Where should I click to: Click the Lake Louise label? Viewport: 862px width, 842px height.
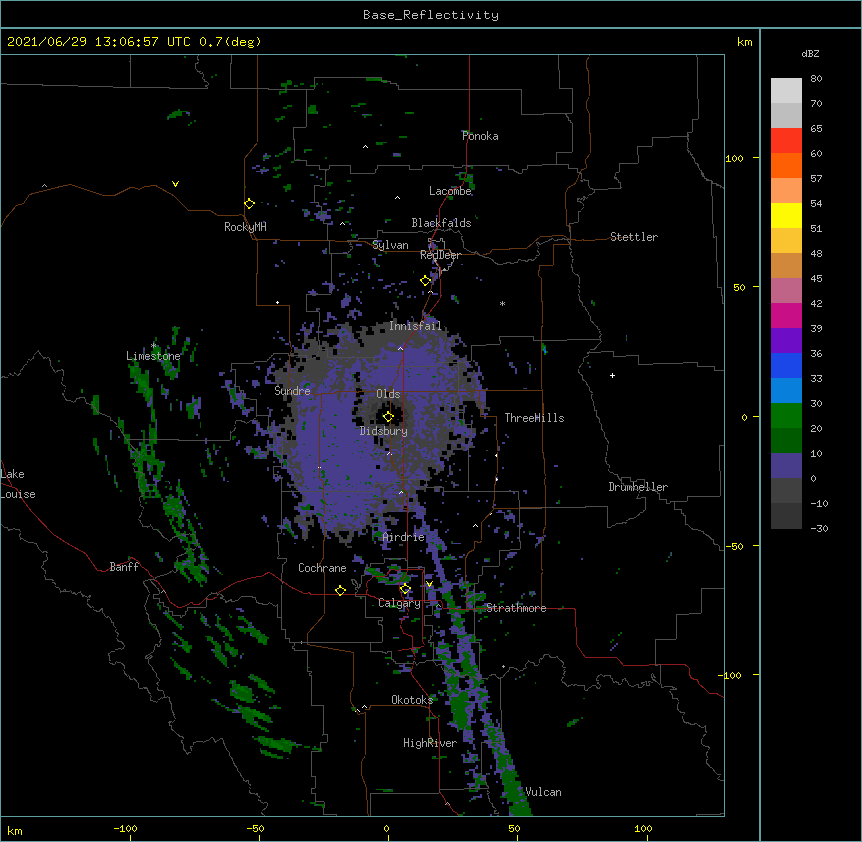coord(18,484)
